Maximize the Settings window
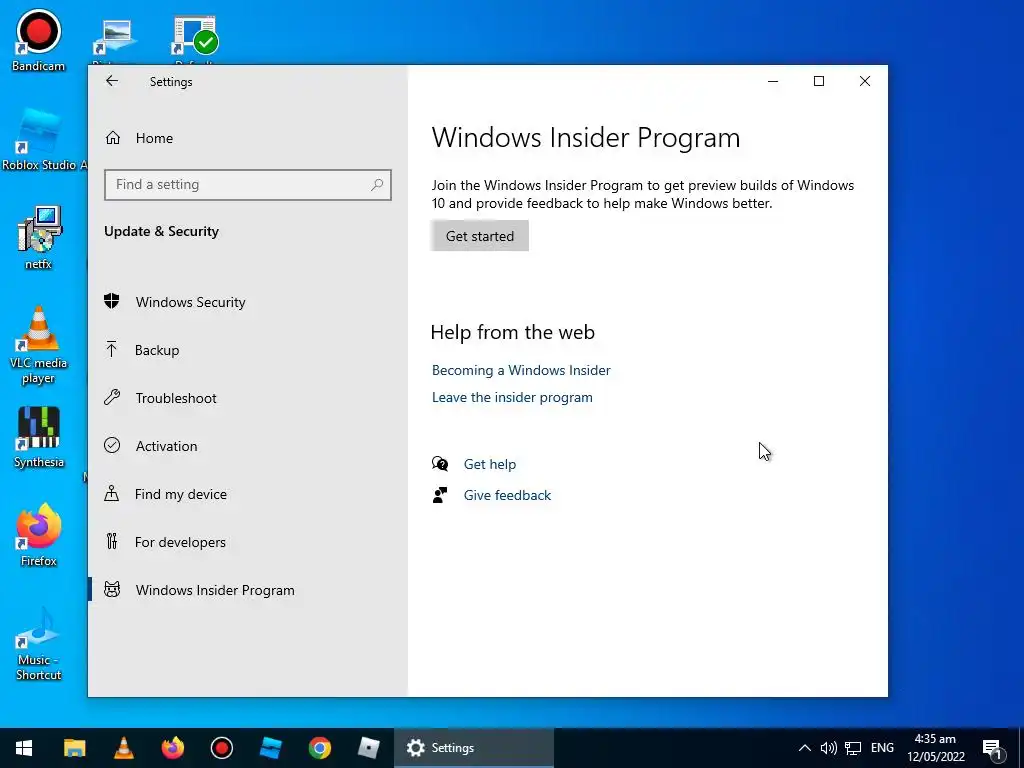This screenshot has height=768, width=1024. [x=818, y=81]
